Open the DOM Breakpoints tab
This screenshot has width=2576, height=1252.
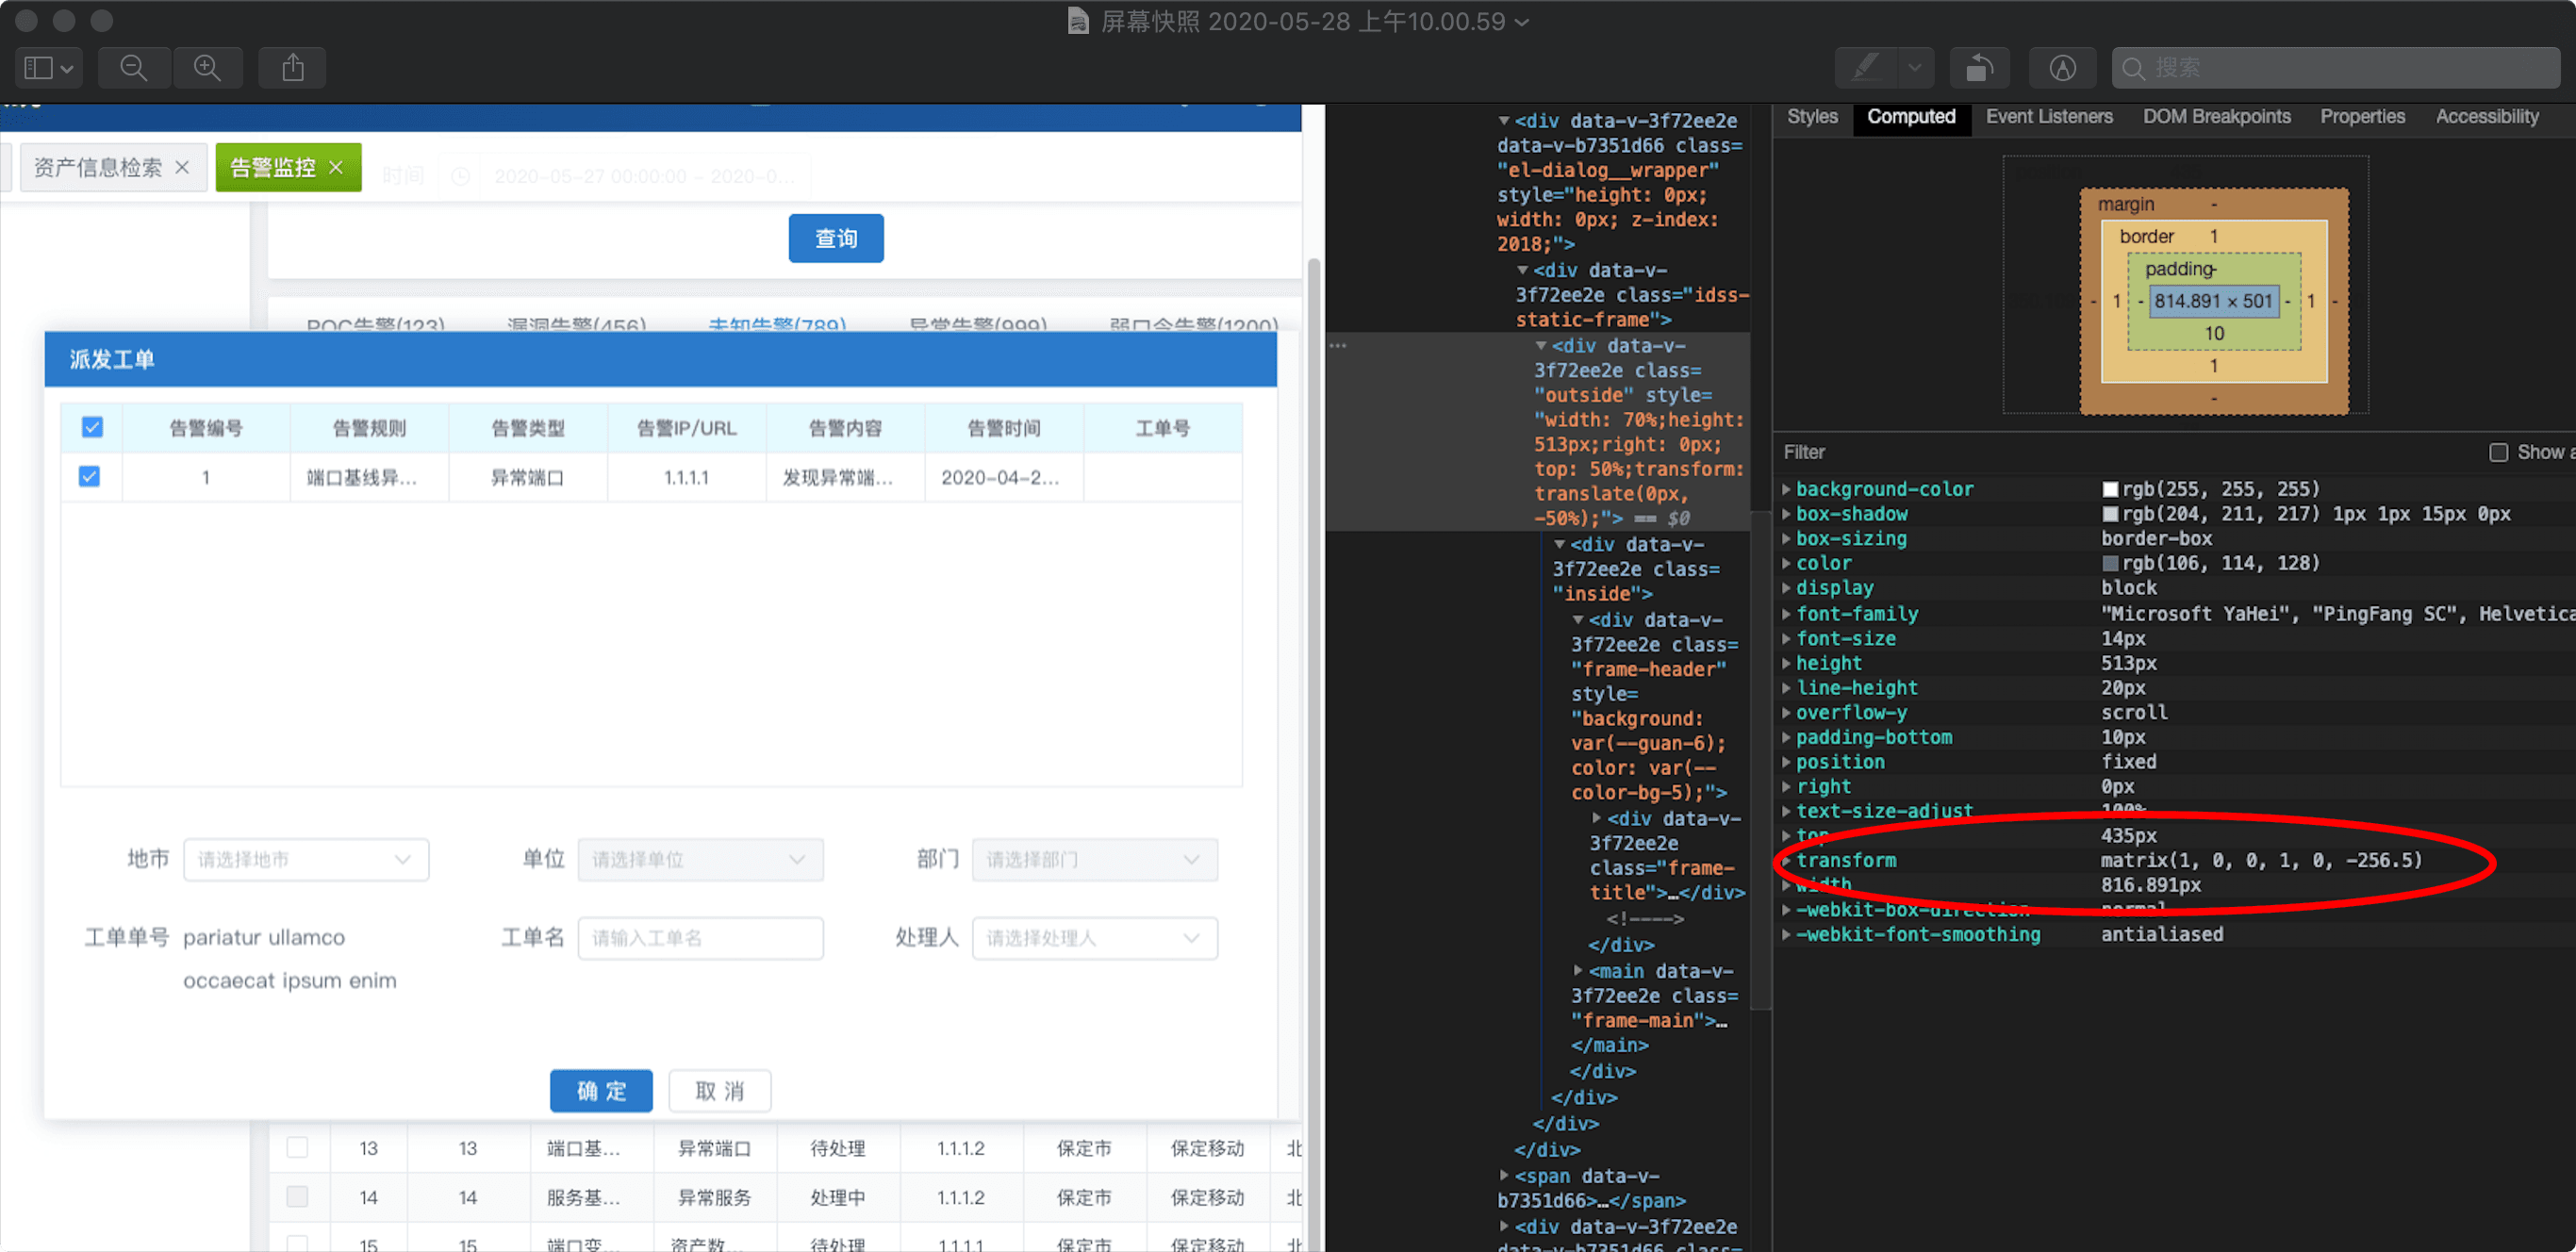(x=2216, y=116)
